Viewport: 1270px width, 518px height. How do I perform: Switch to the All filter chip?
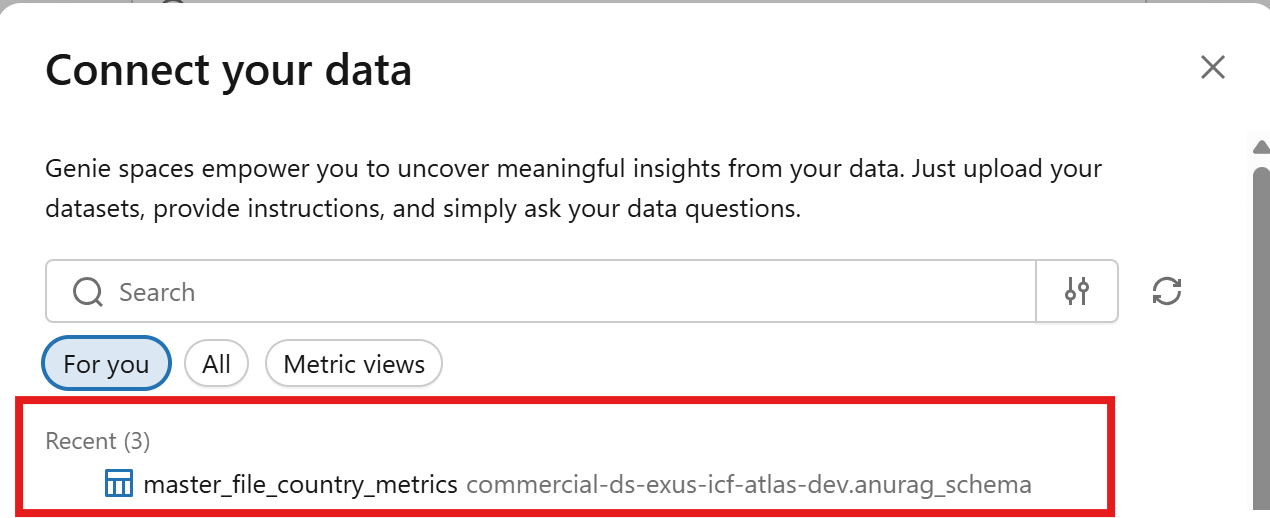click(x=216, y=364)
